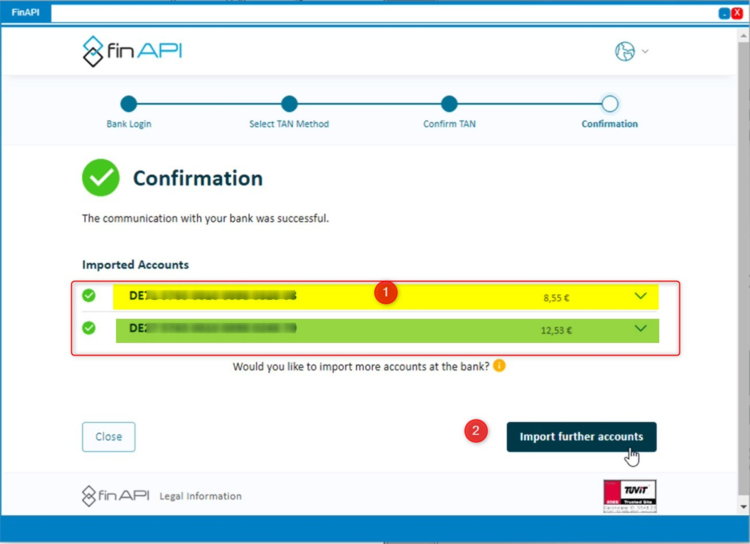The height and width of the screenshot is (544, 750).
Task: Click the Select TAN Method step label
Action: 289,124
